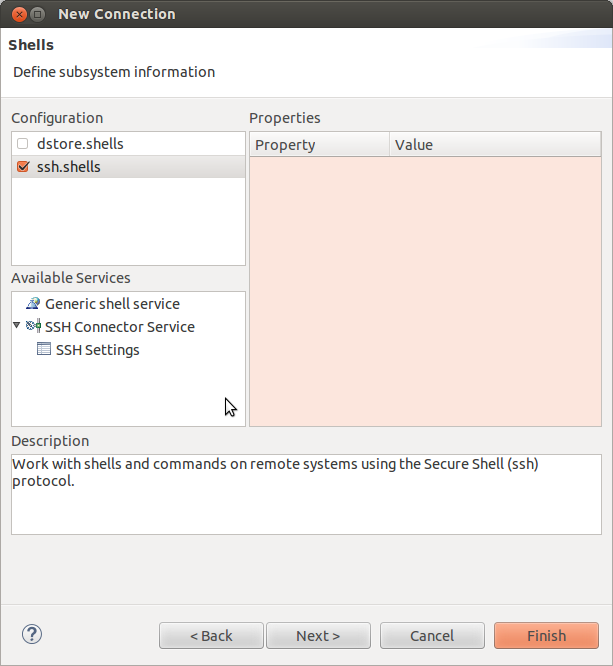Click the SSH Settings table icon

43,350
